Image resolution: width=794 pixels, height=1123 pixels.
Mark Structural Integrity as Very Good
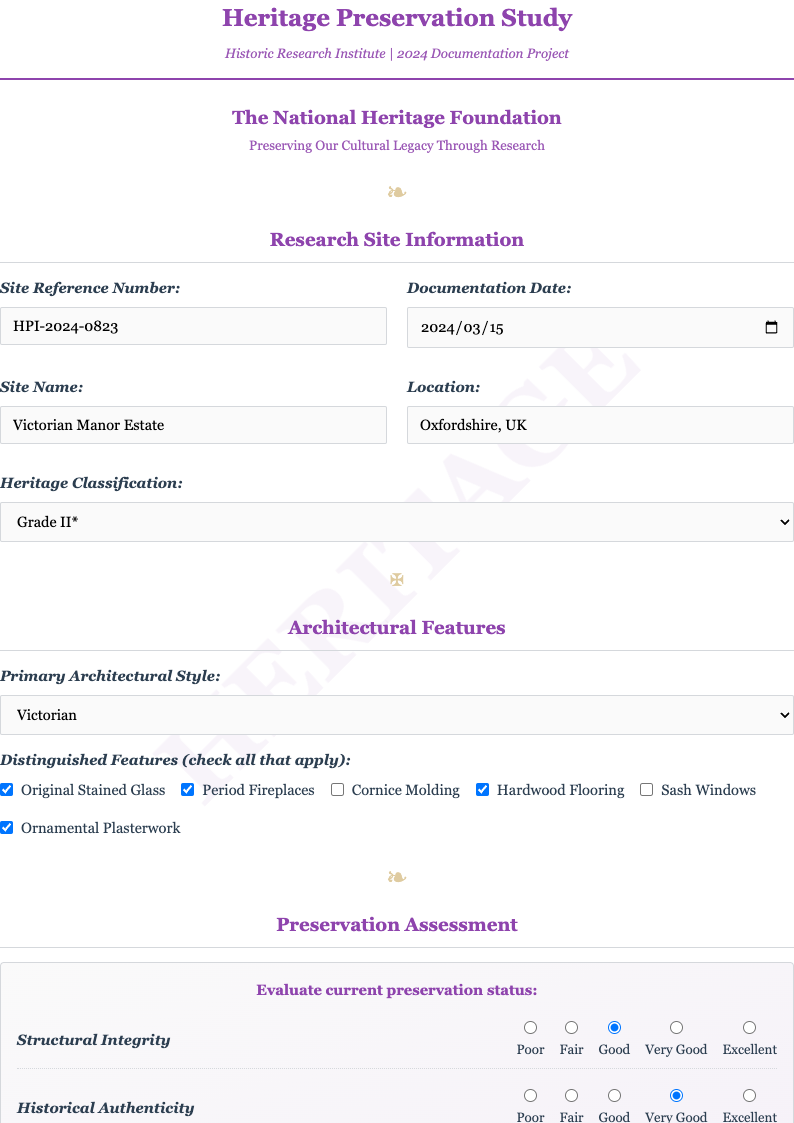(x=675, y=1027)
